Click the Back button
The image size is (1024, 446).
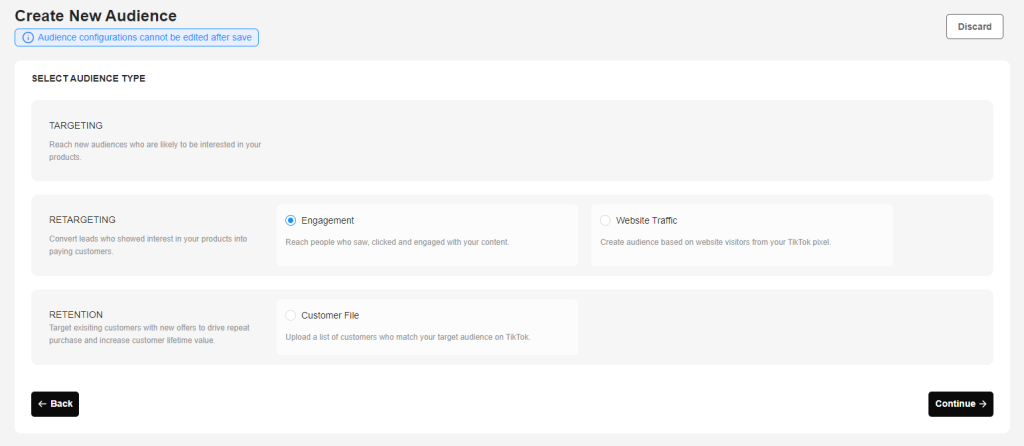55,404
